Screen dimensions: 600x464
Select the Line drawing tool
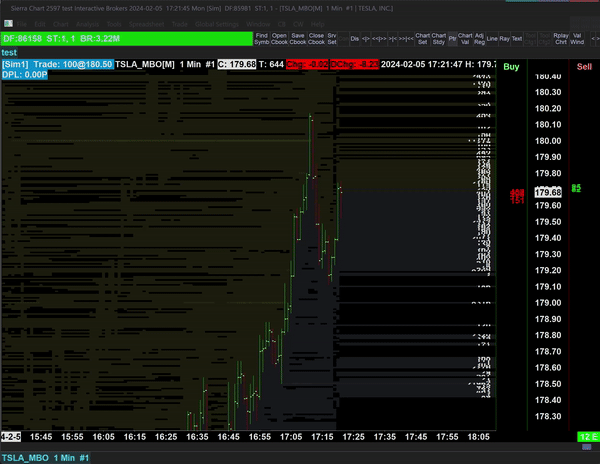coord(492,39)
